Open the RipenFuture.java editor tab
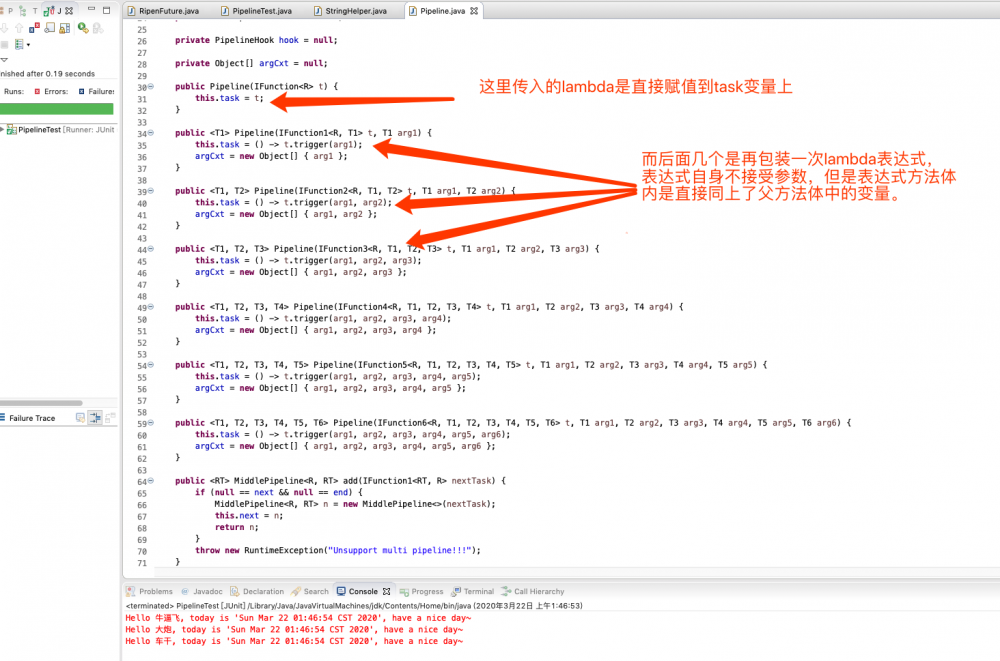1000x661 pixels. [164, 11]
